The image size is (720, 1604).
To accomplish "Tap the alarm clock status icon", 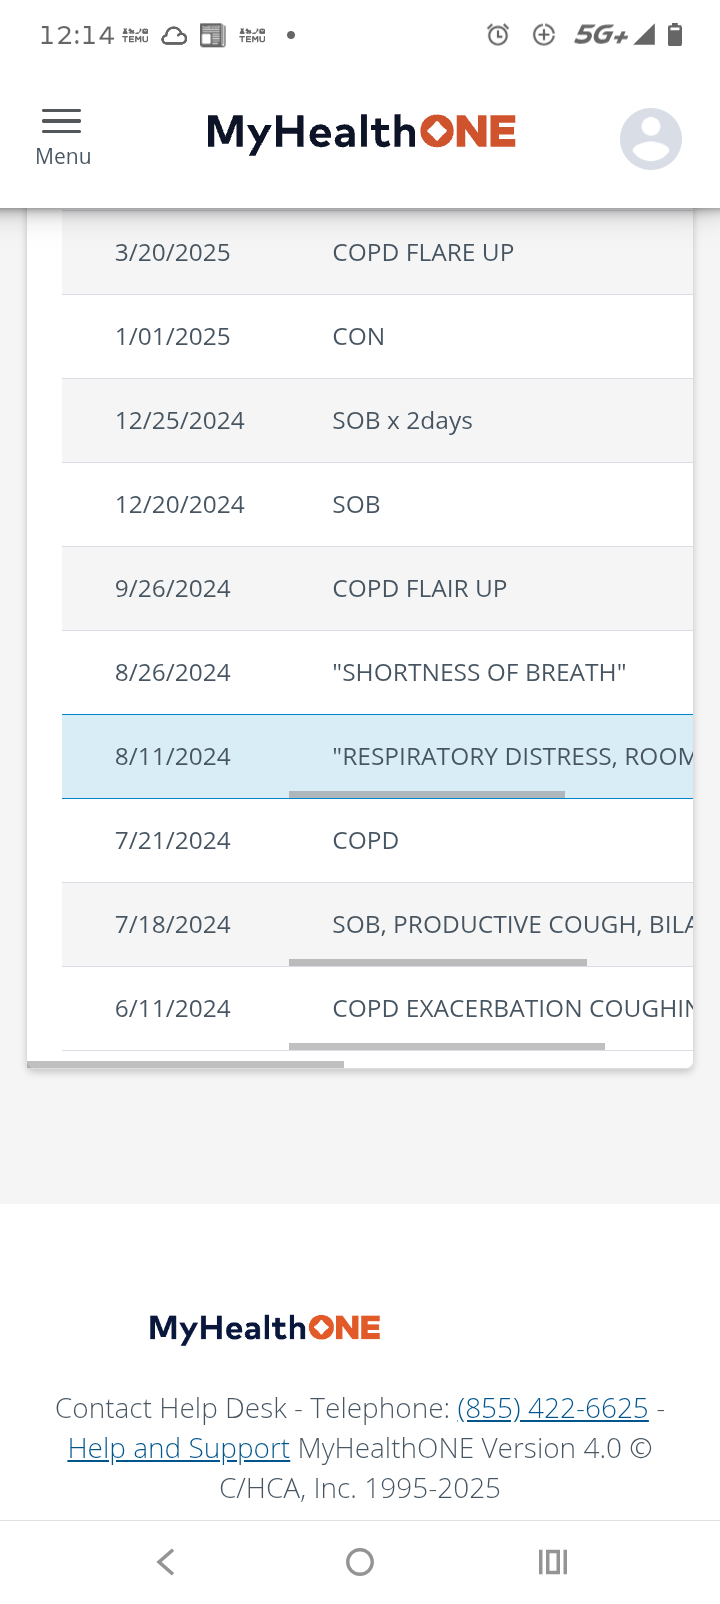I will point(497,36).
